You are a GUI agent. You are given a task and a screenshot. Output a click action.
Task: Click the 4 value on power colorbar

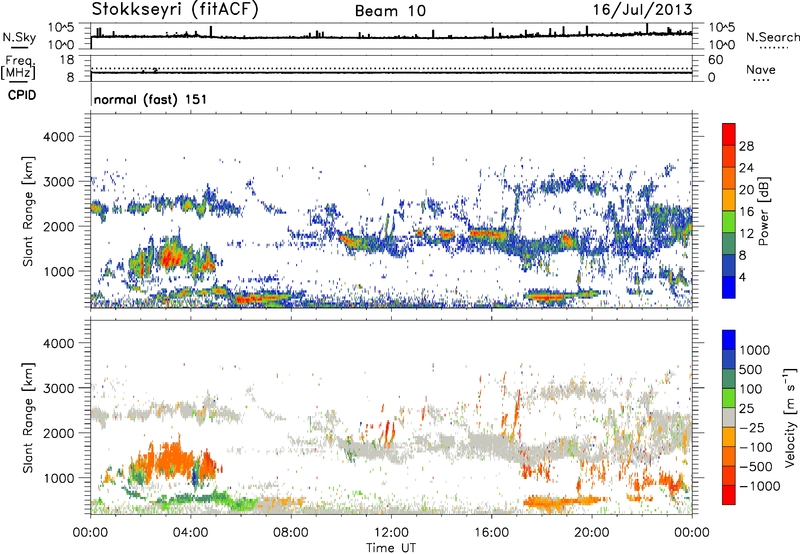pos(743,277)
